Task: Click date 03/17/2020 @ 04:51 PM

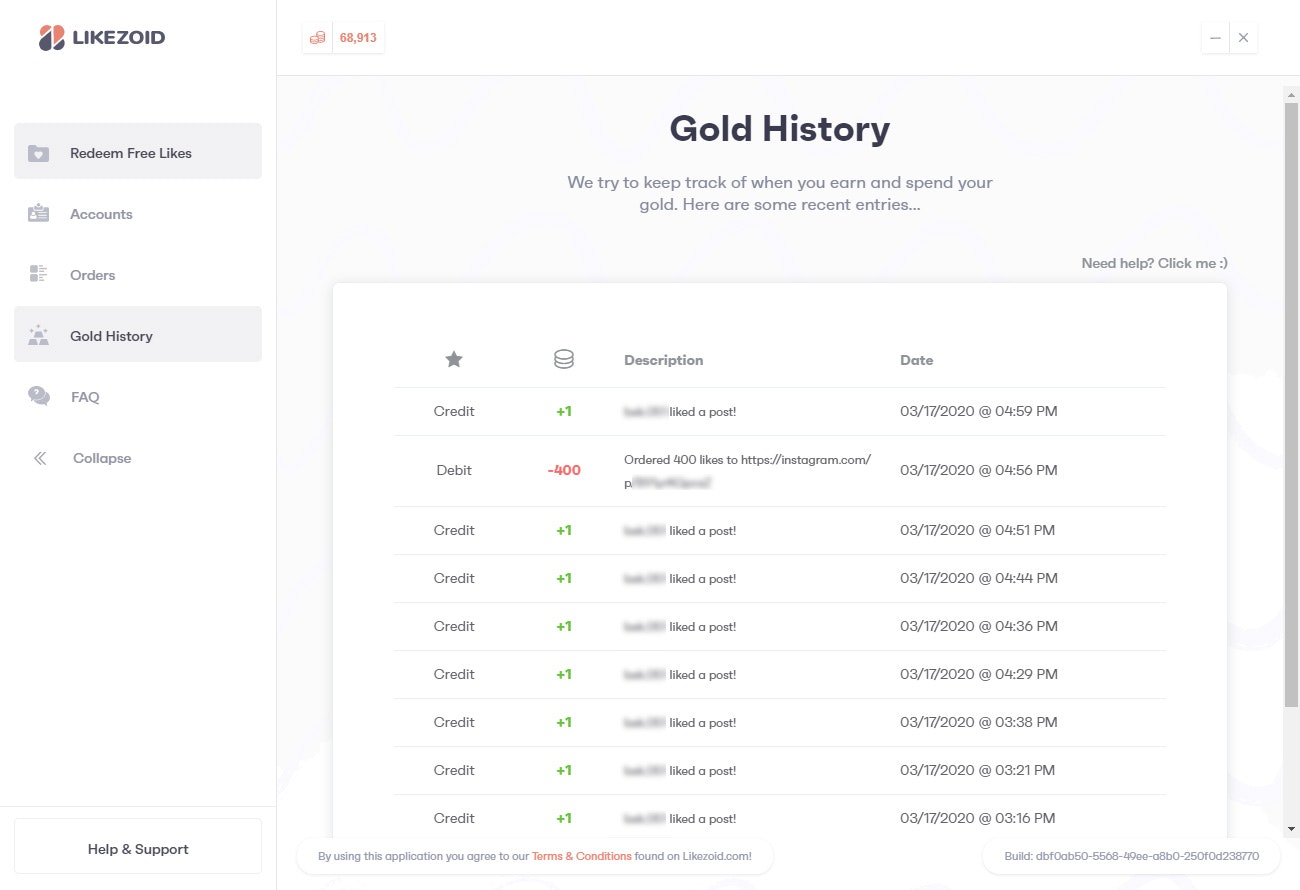Action: coord(977,530)
